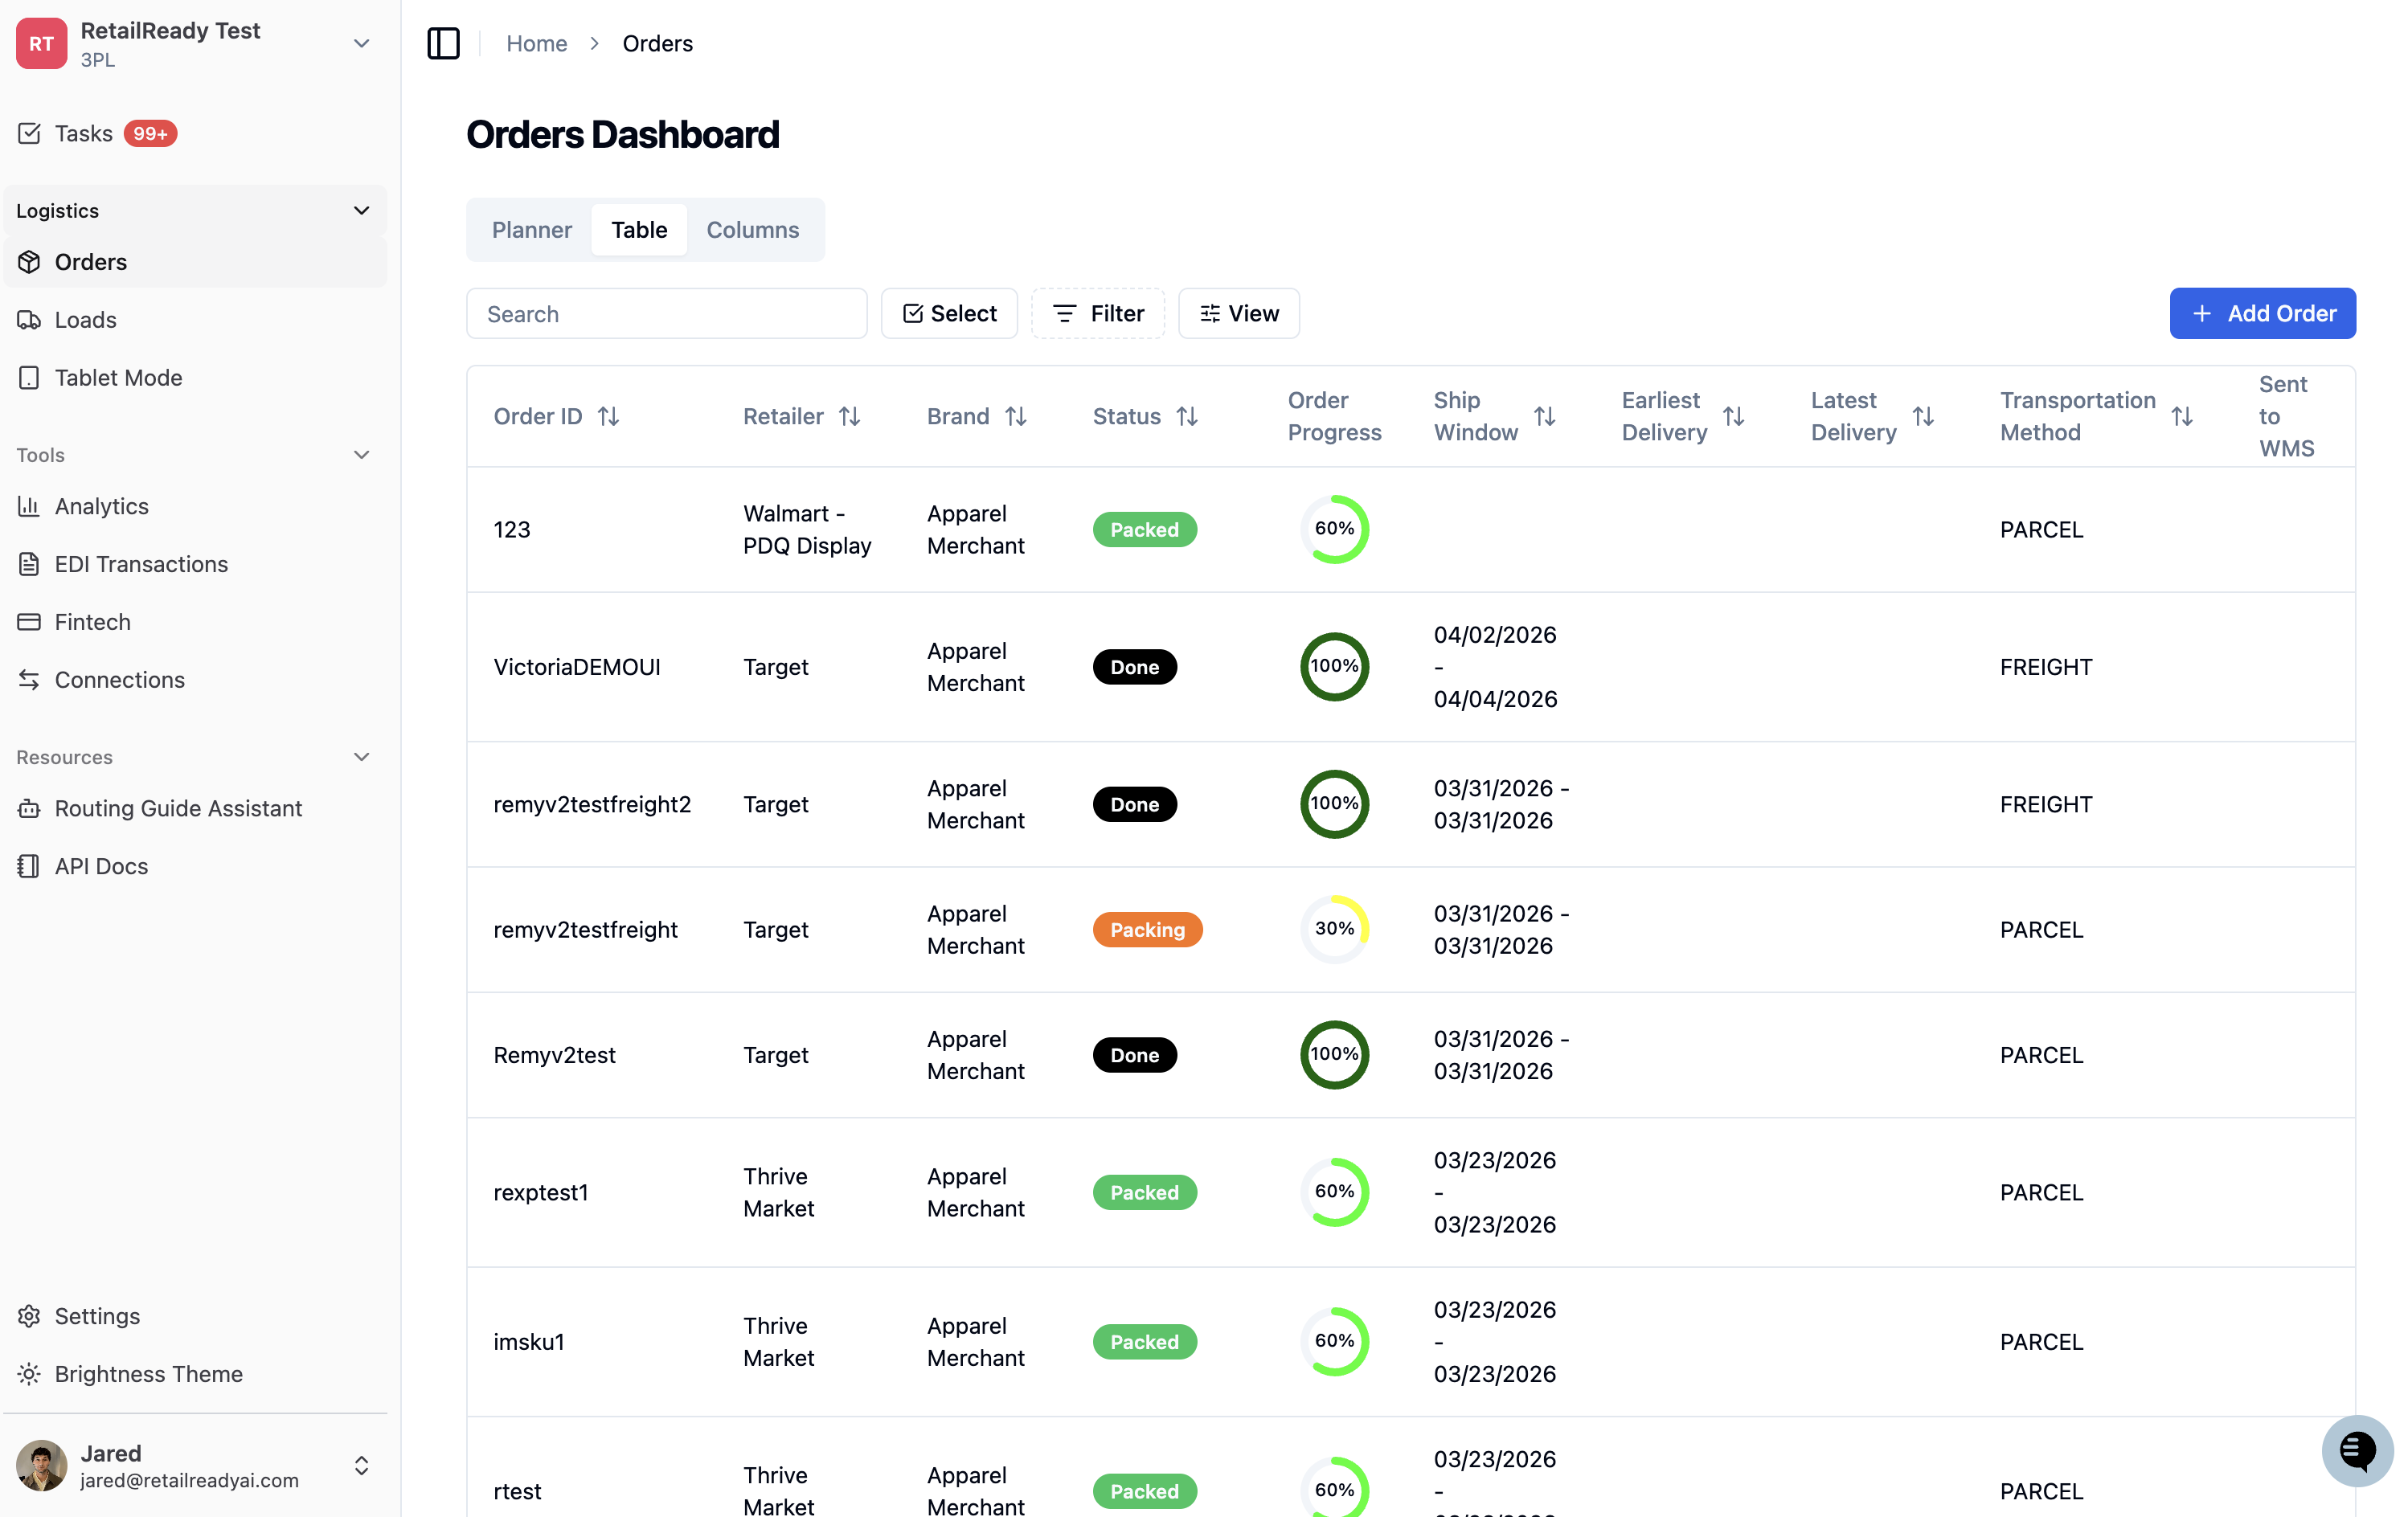Image resolution: width=2408 pixels, height=1517 pixels.
Task: Collapse the Logistics section chevron
Action: coord(362,211)
